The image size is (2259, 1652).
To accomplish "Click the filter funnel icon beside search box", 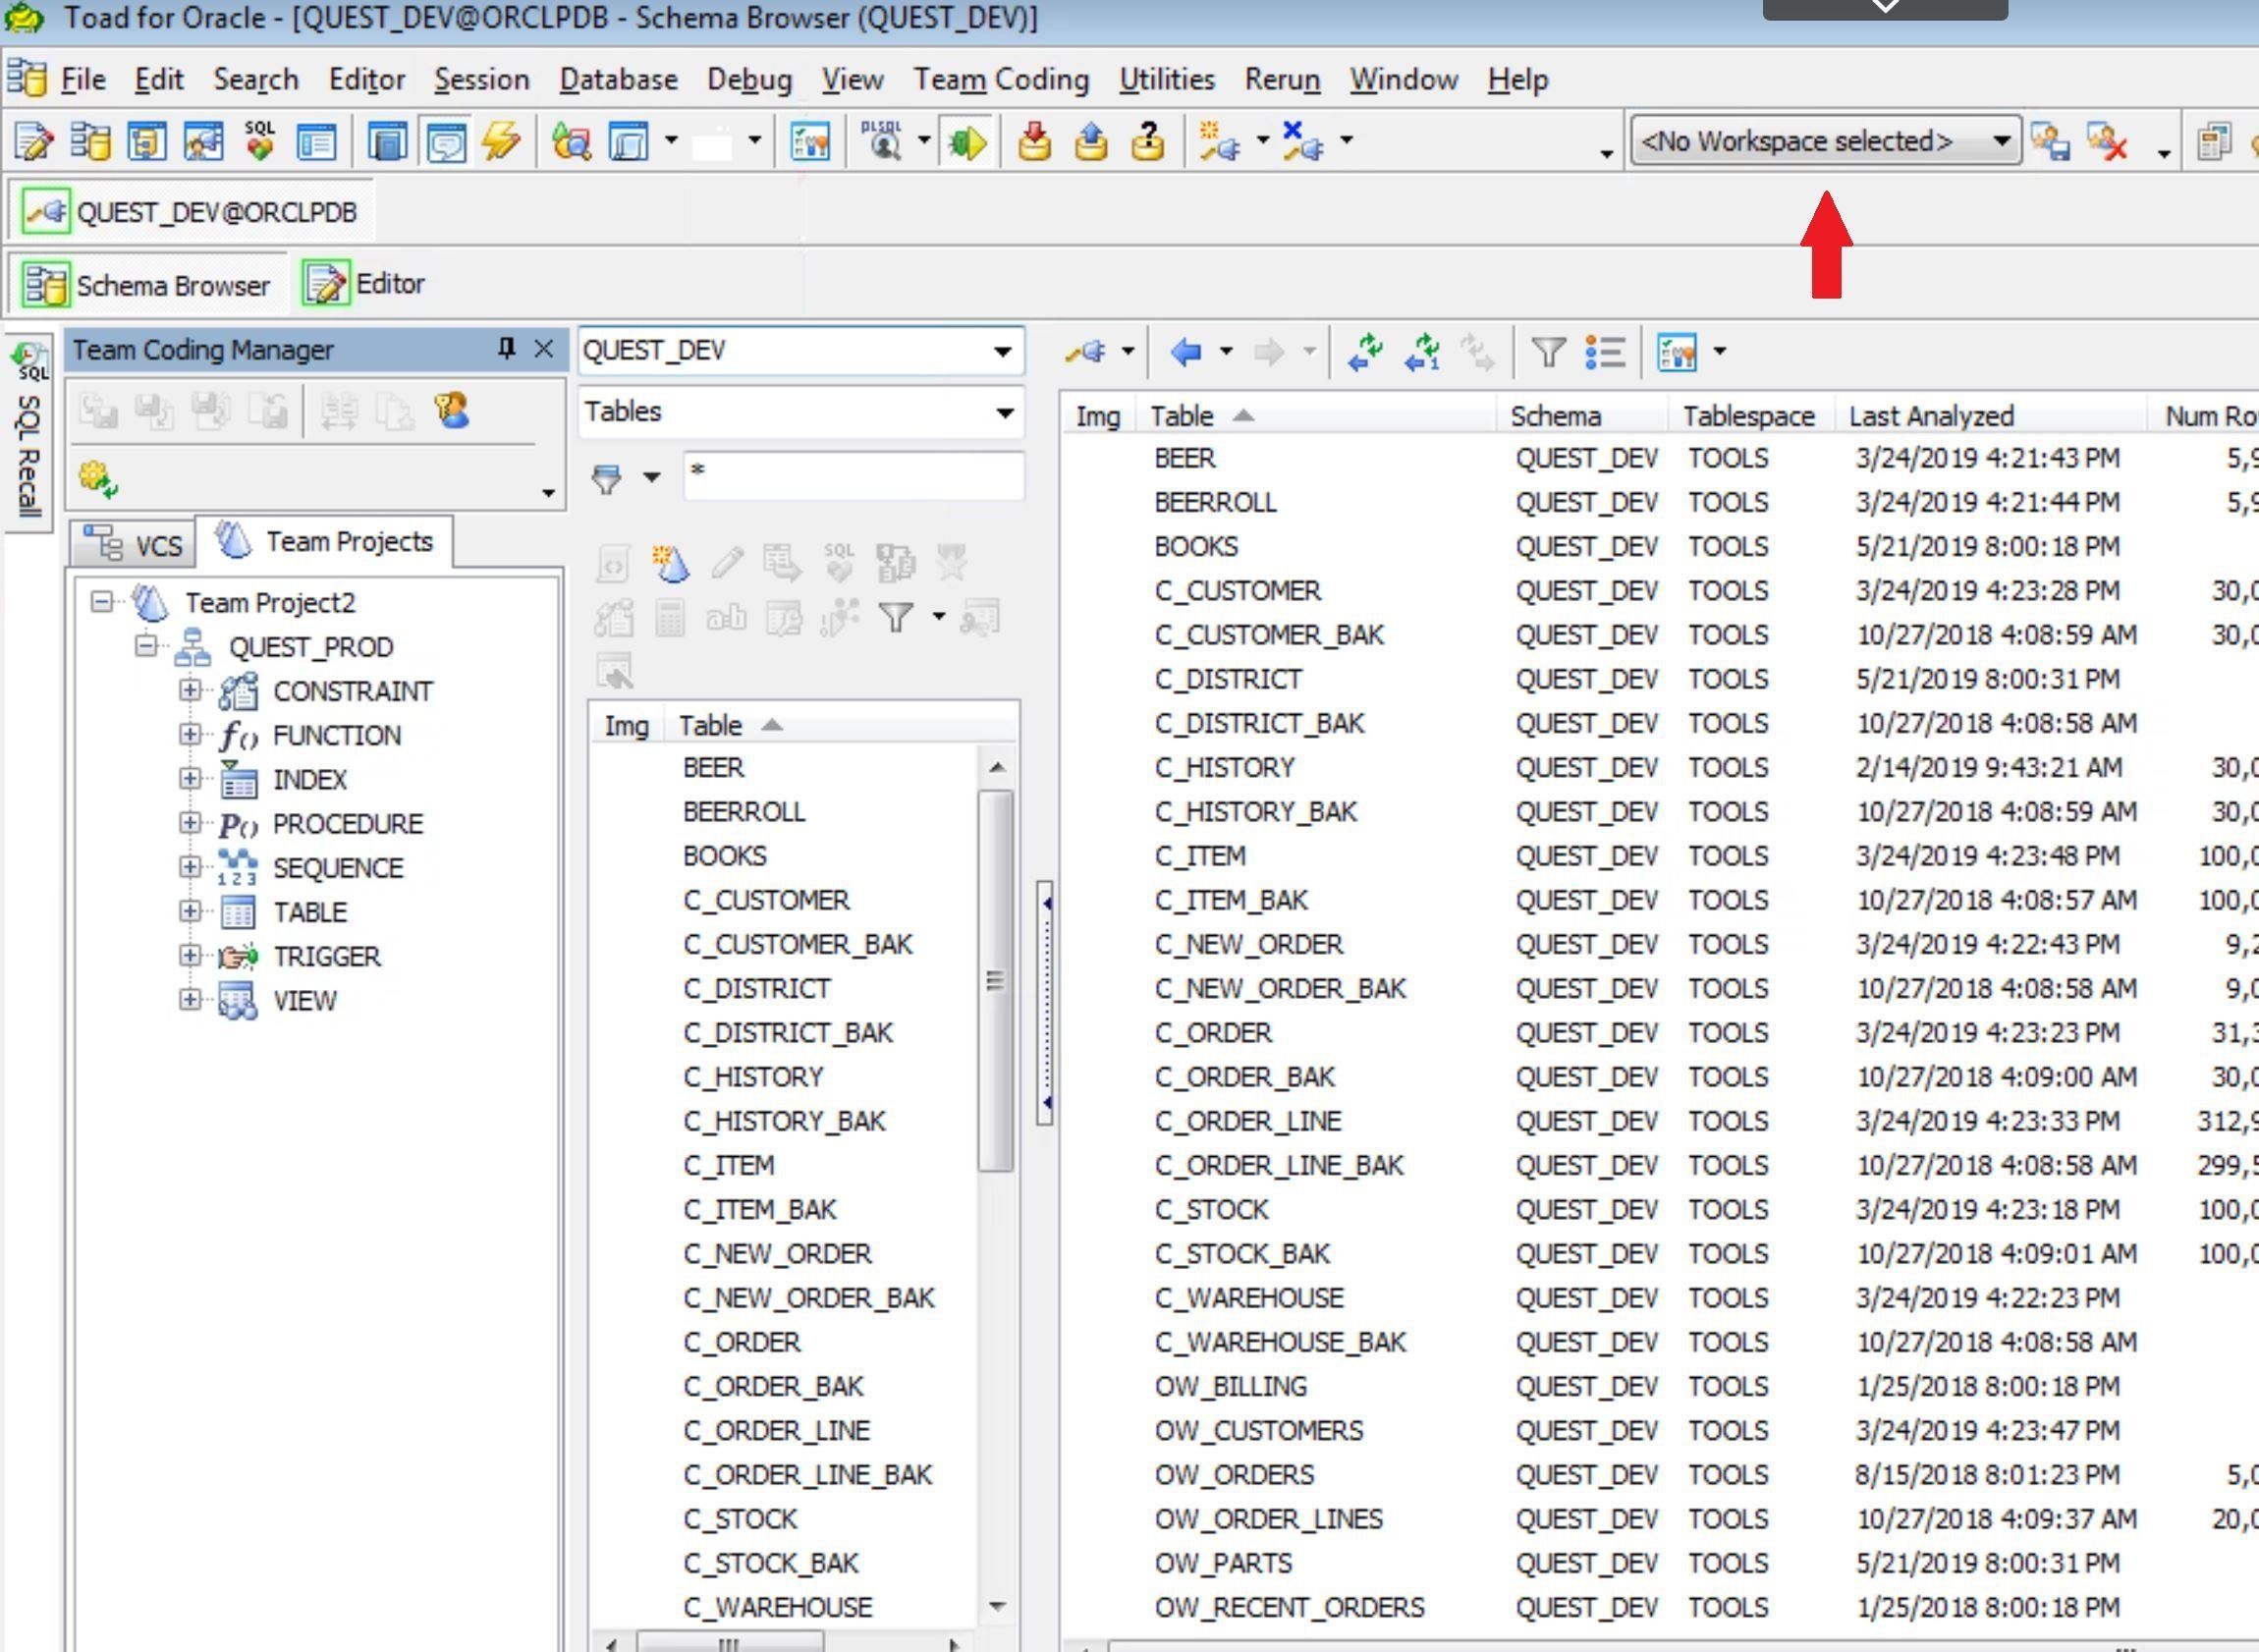I will click(x=606, y=478).
